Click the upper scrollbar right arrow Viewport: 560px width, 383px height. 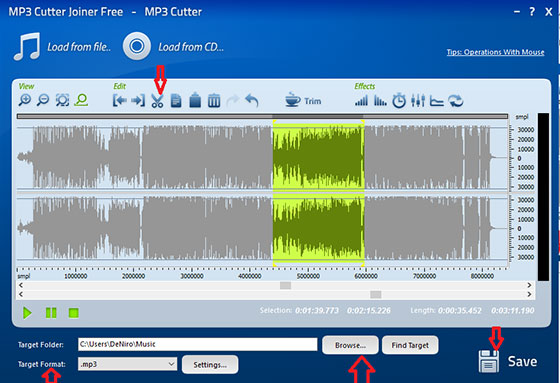point(529,285)
